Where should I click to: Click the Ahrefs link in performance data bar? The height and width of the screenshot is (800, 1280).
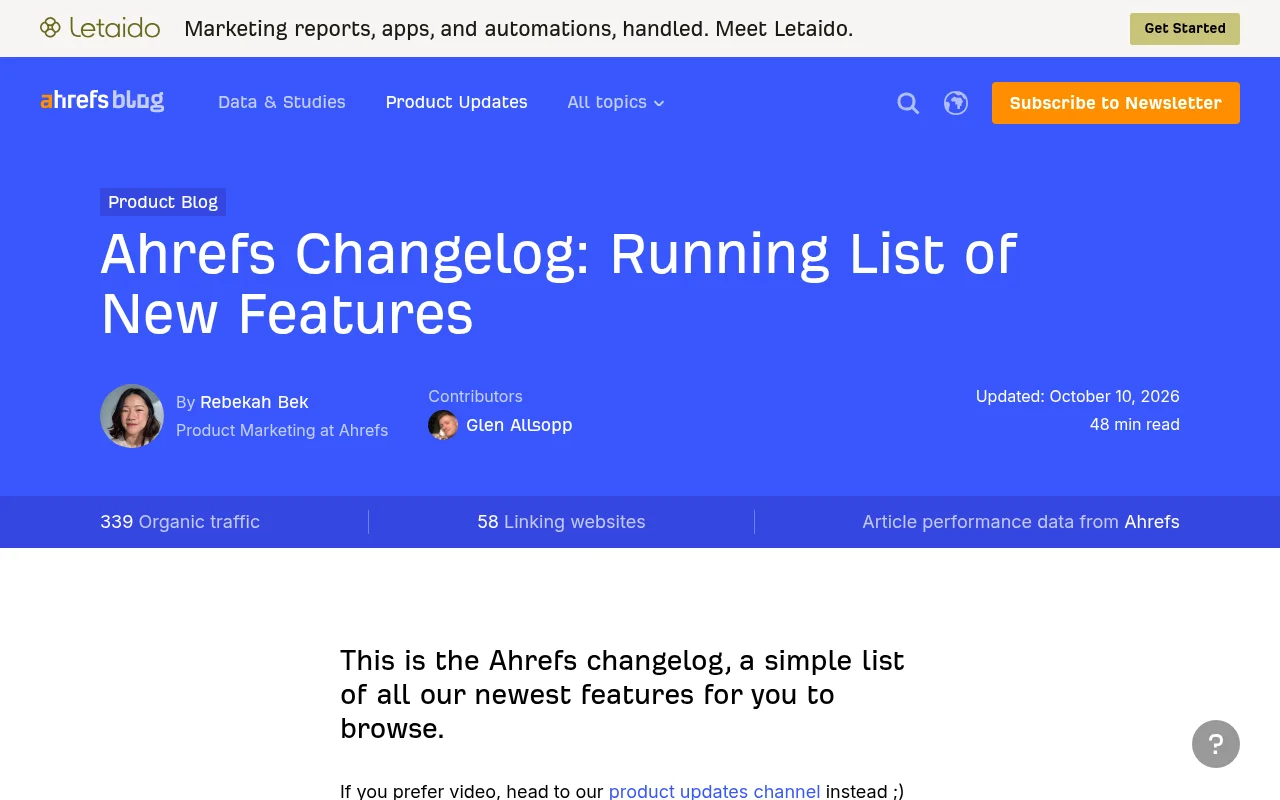[x=1152, y=522]
